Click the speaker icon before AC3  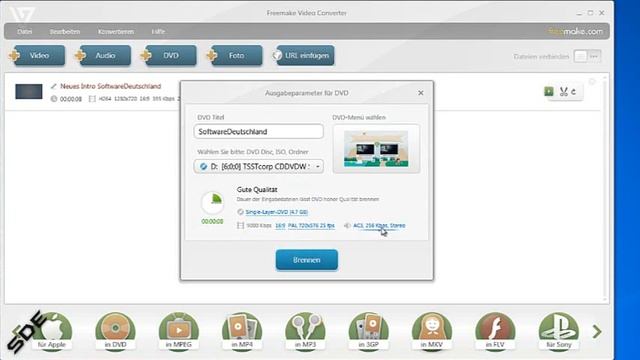pos(347,225)
